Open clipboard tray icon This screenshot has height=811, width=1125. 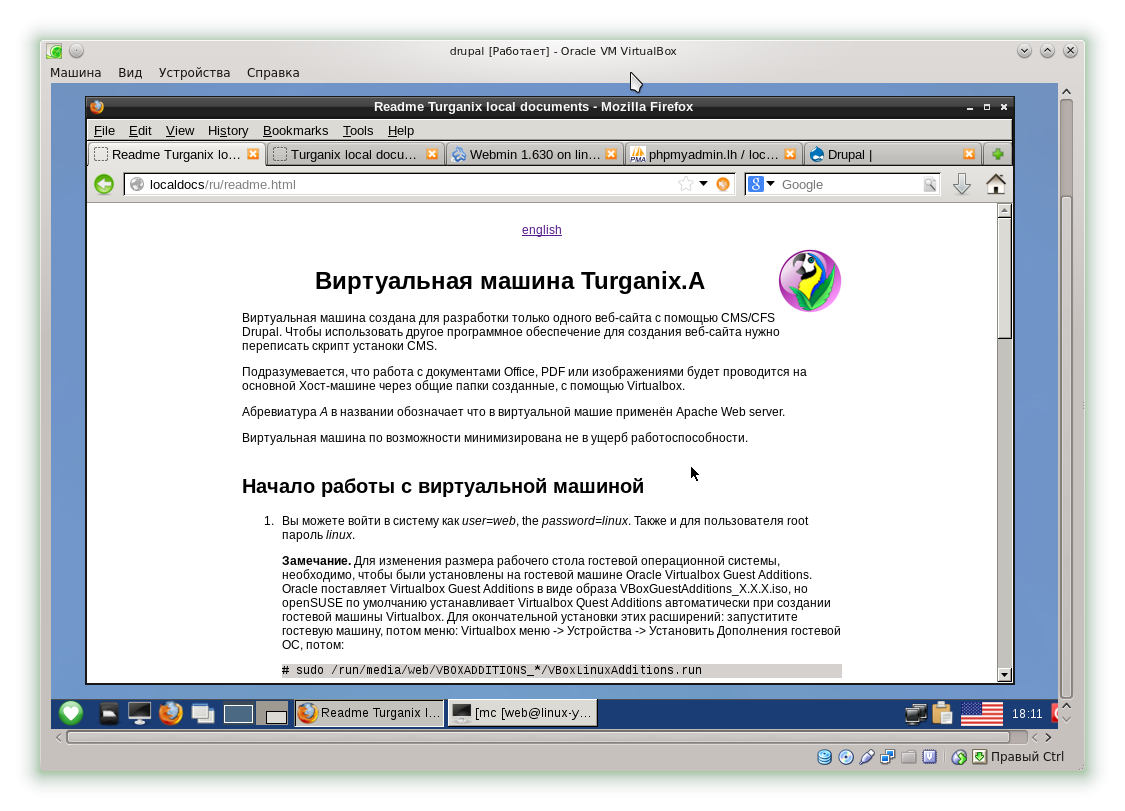pyautogui.click(x=942, y=713)
